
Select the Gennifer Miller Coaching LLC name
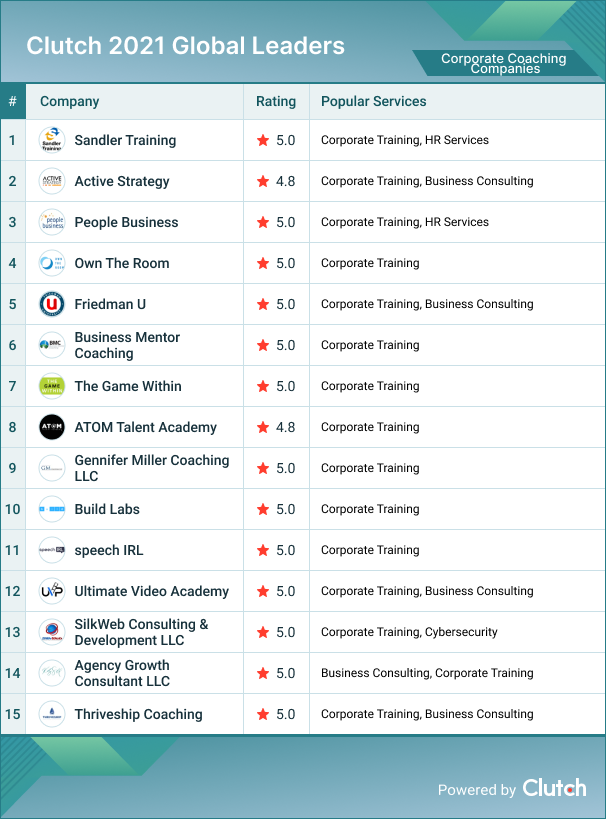(152, 468)
